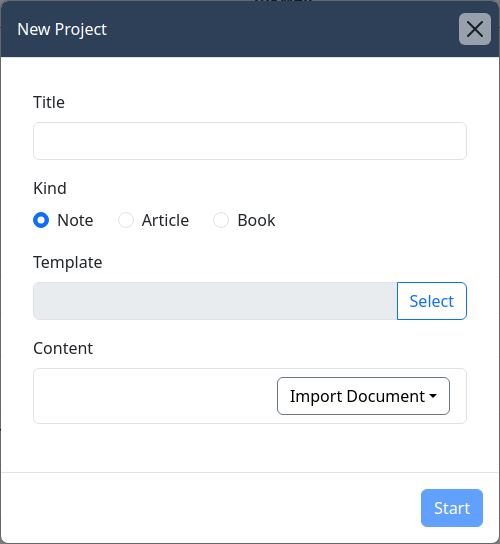Open the Import Document dropdown

pos(363,396)
